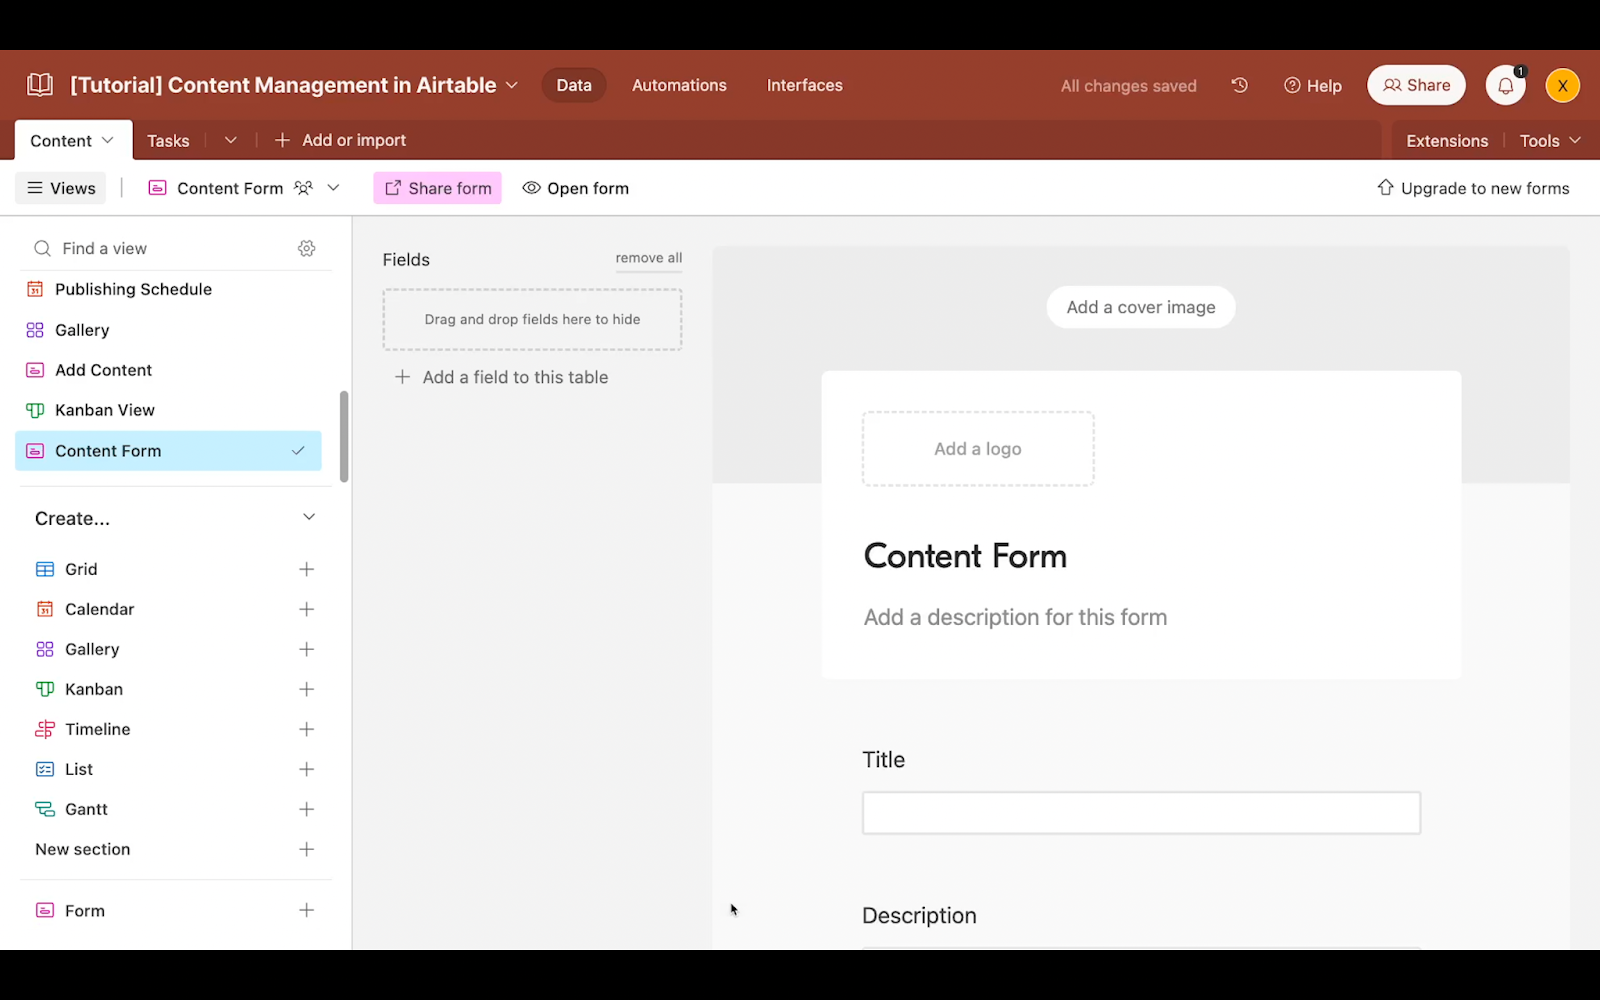Collapse the Create... section
Screen dimensions: 1600x1000
point(309,517)
